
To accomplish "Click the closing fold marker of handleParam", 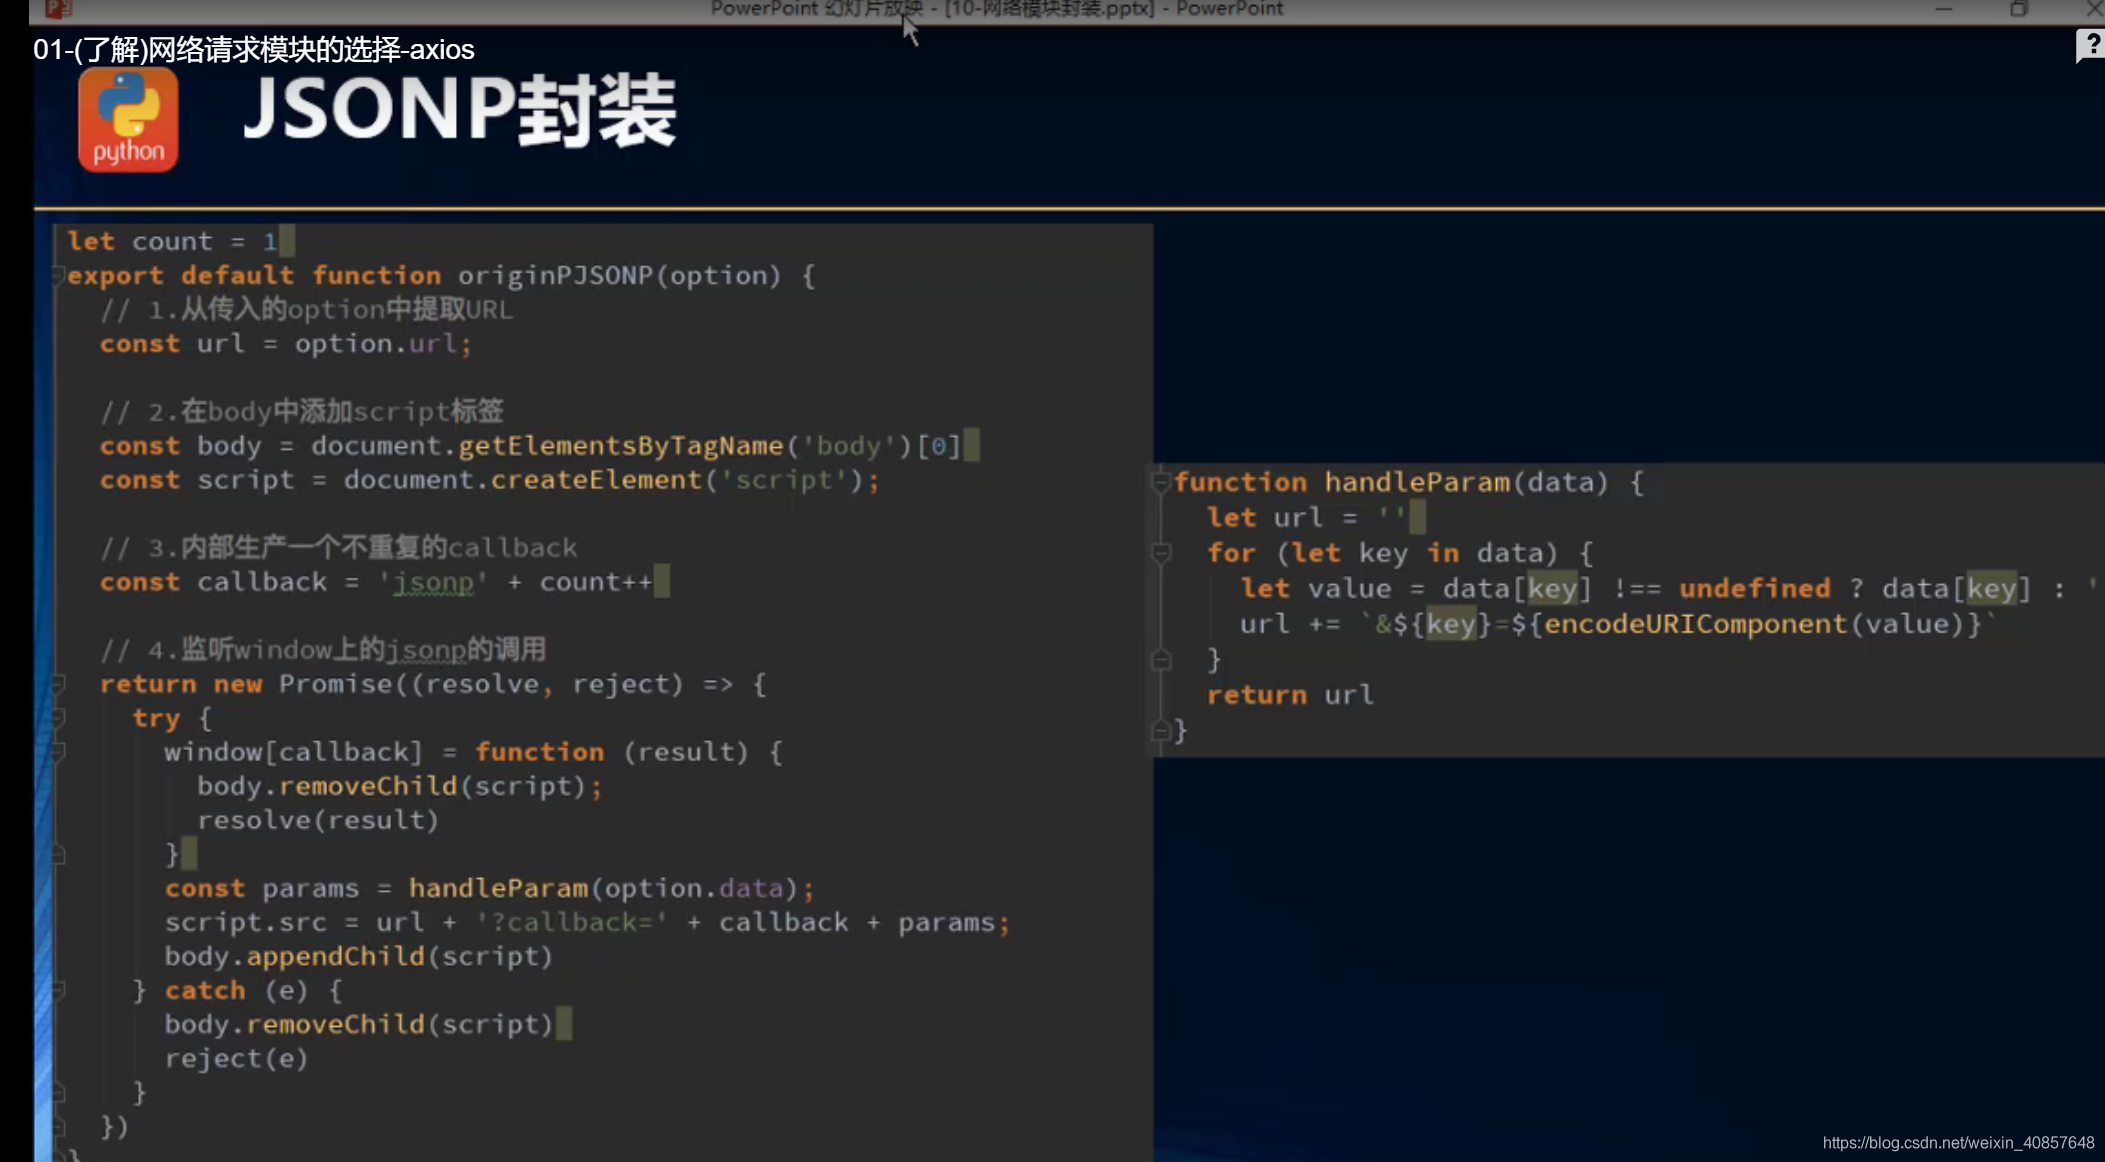I will coord(1161,730).
